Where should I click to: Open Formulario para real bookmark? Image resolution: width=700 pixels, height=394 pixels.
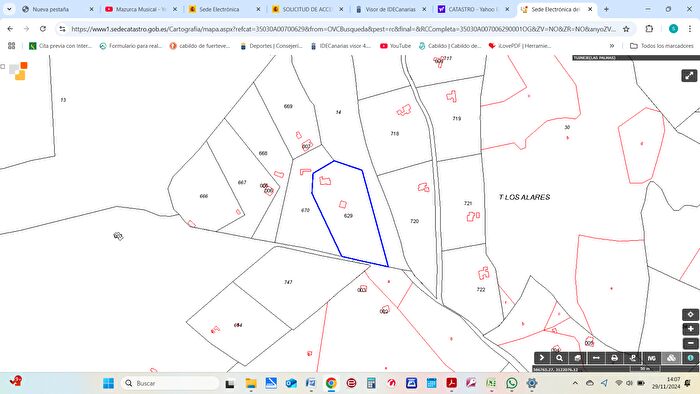pos(130,46)
